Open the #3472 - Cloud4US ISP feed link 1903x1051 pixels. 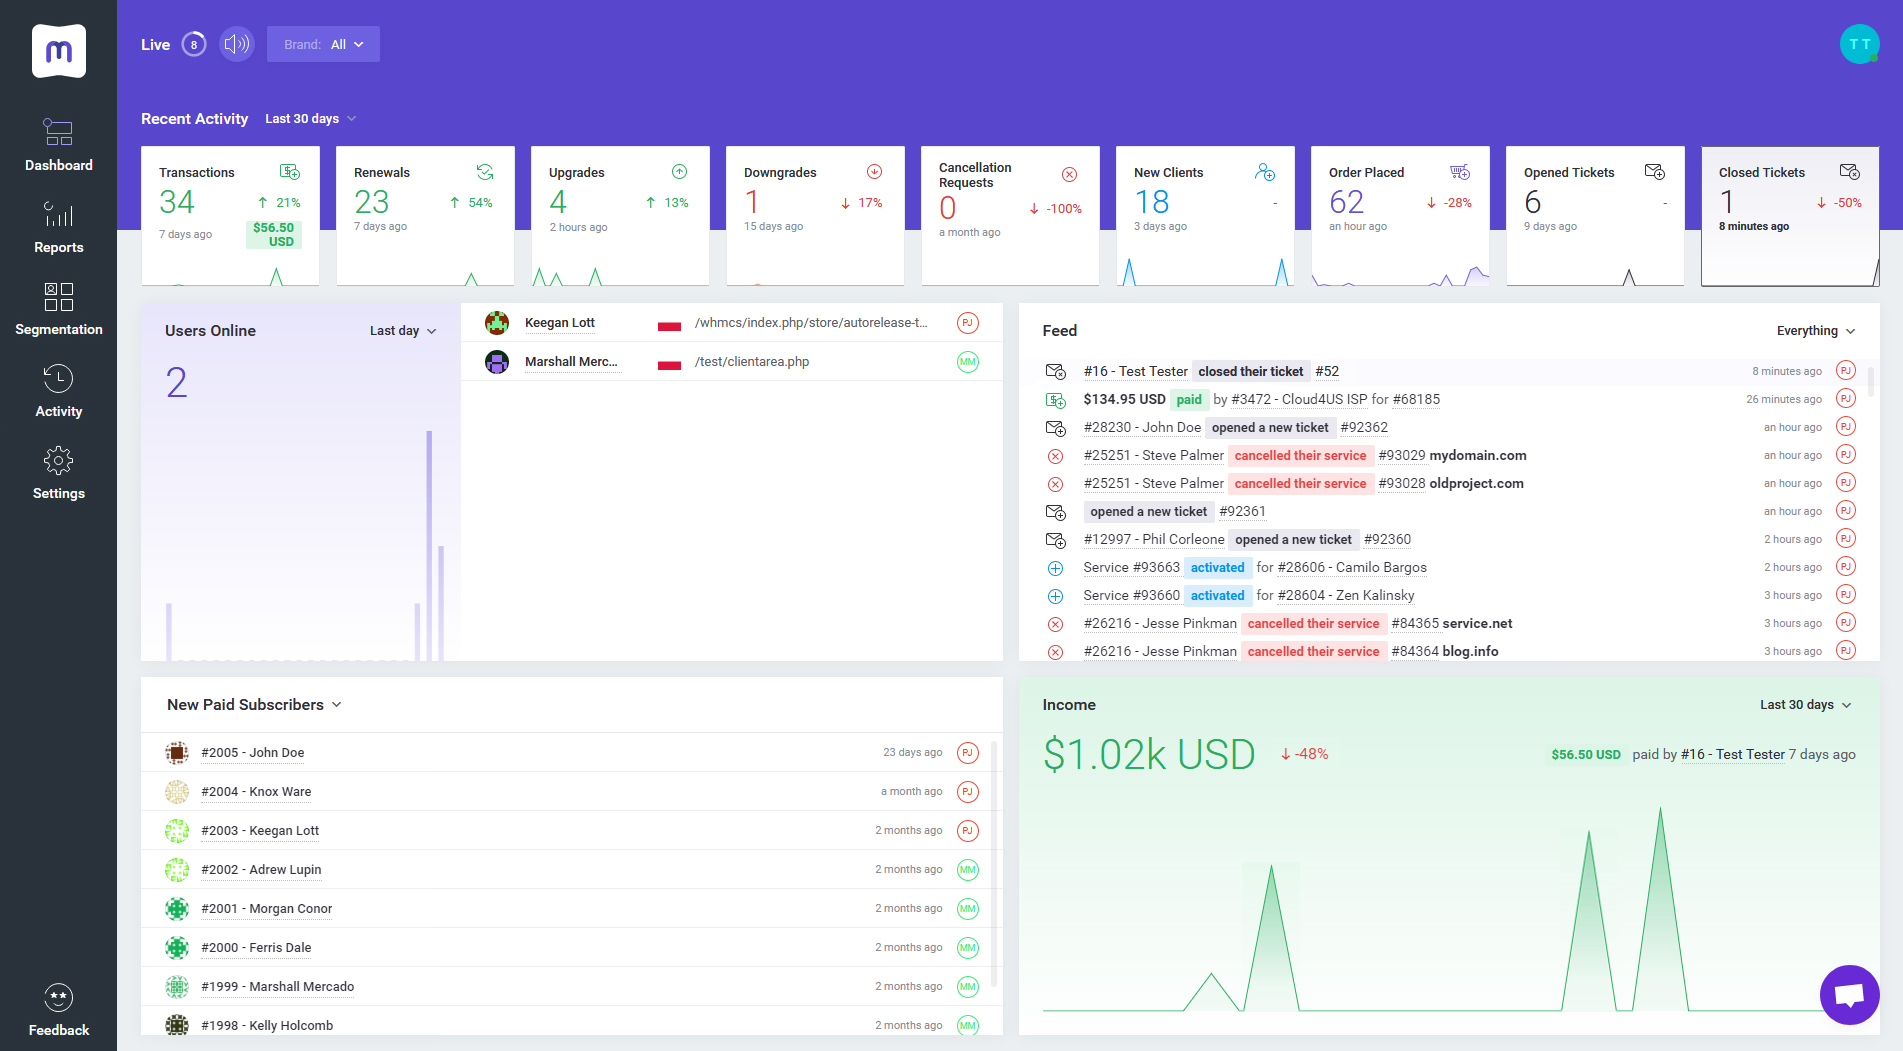1299,399
